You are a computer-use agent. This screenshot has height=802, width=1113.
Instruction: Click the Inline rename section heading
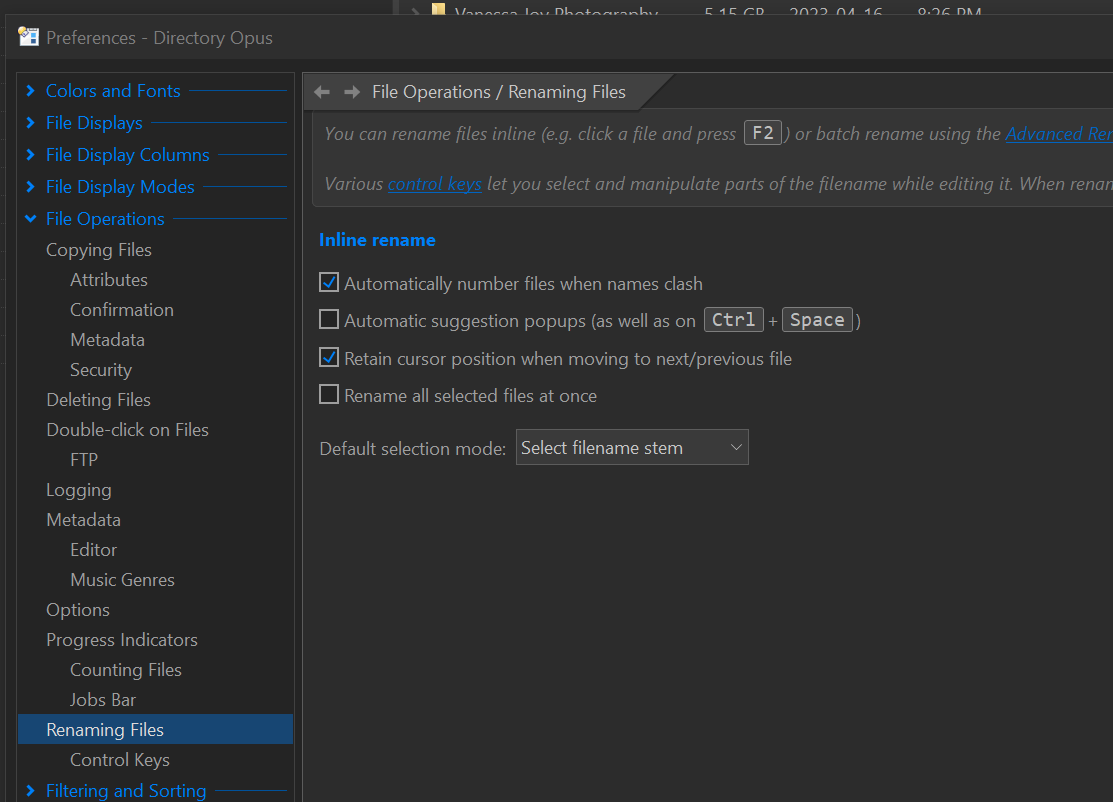[377, 240]
